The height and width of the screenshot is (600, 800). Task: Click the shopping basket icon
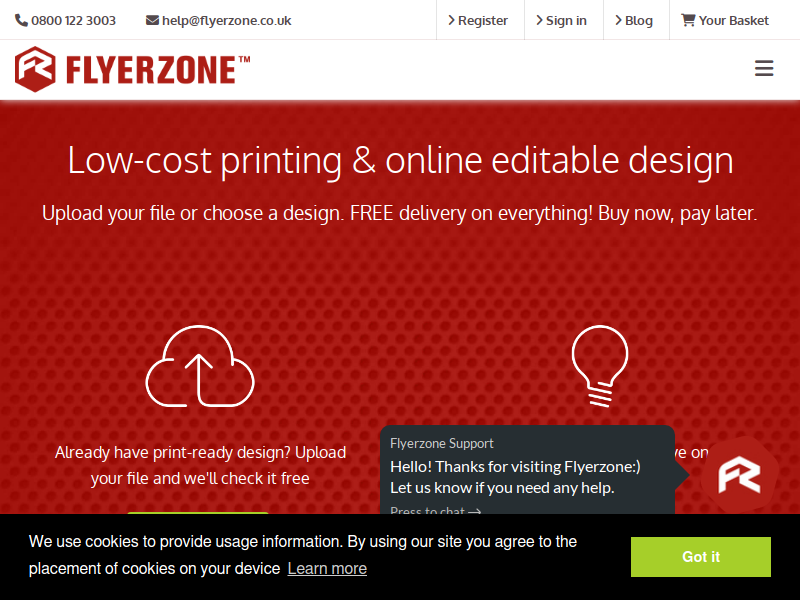(x=688, y=20)
